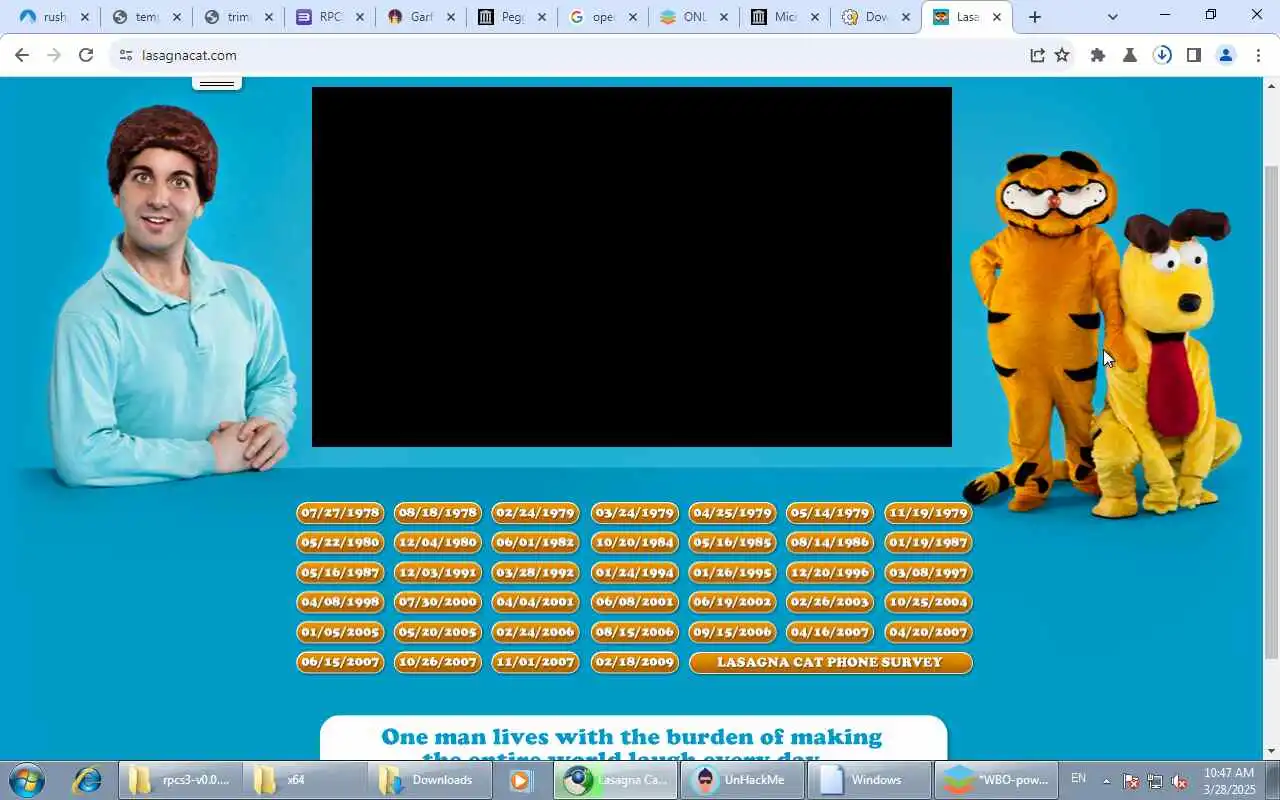Open the downloads toolbar icon
1280x800 pixels.
[1162, 55]
